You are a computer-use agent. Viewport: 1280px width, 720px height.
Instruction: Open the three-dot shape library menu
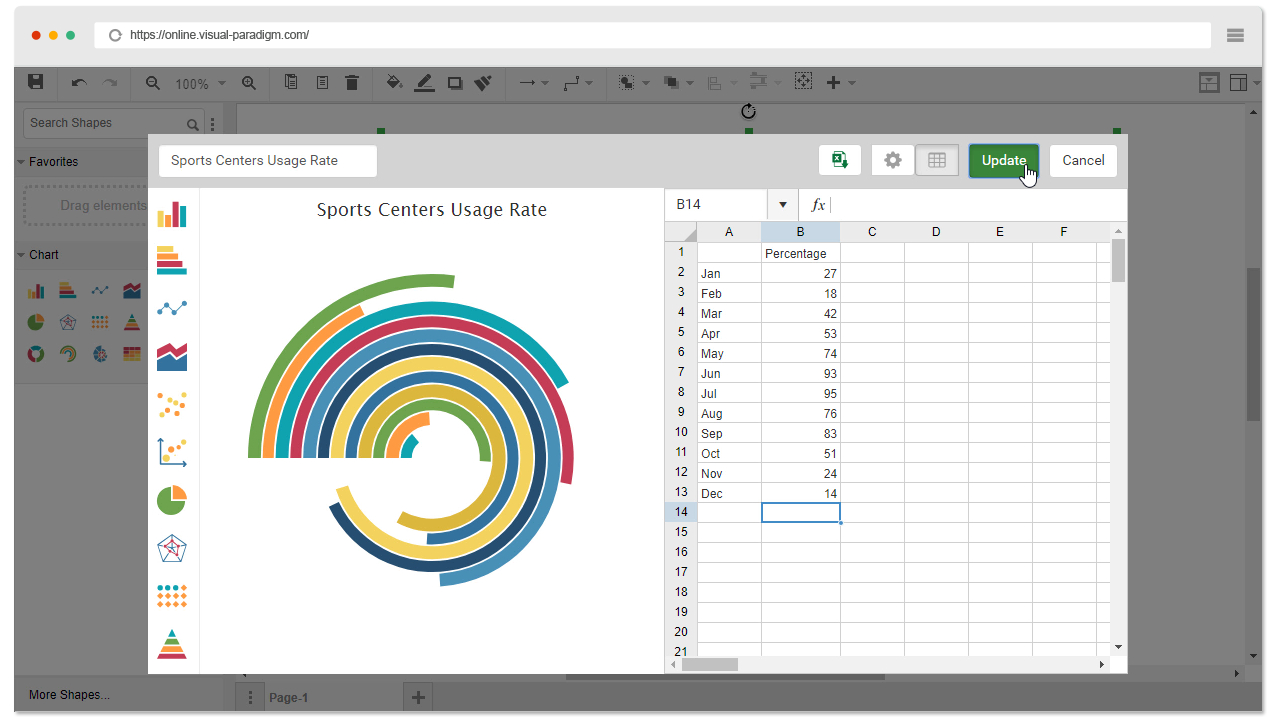212,124
